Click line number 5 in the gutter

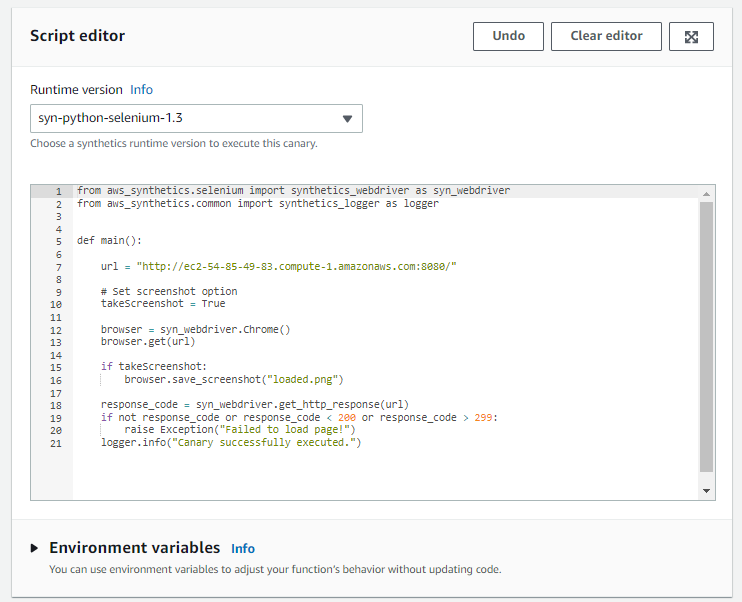[58, 241]
